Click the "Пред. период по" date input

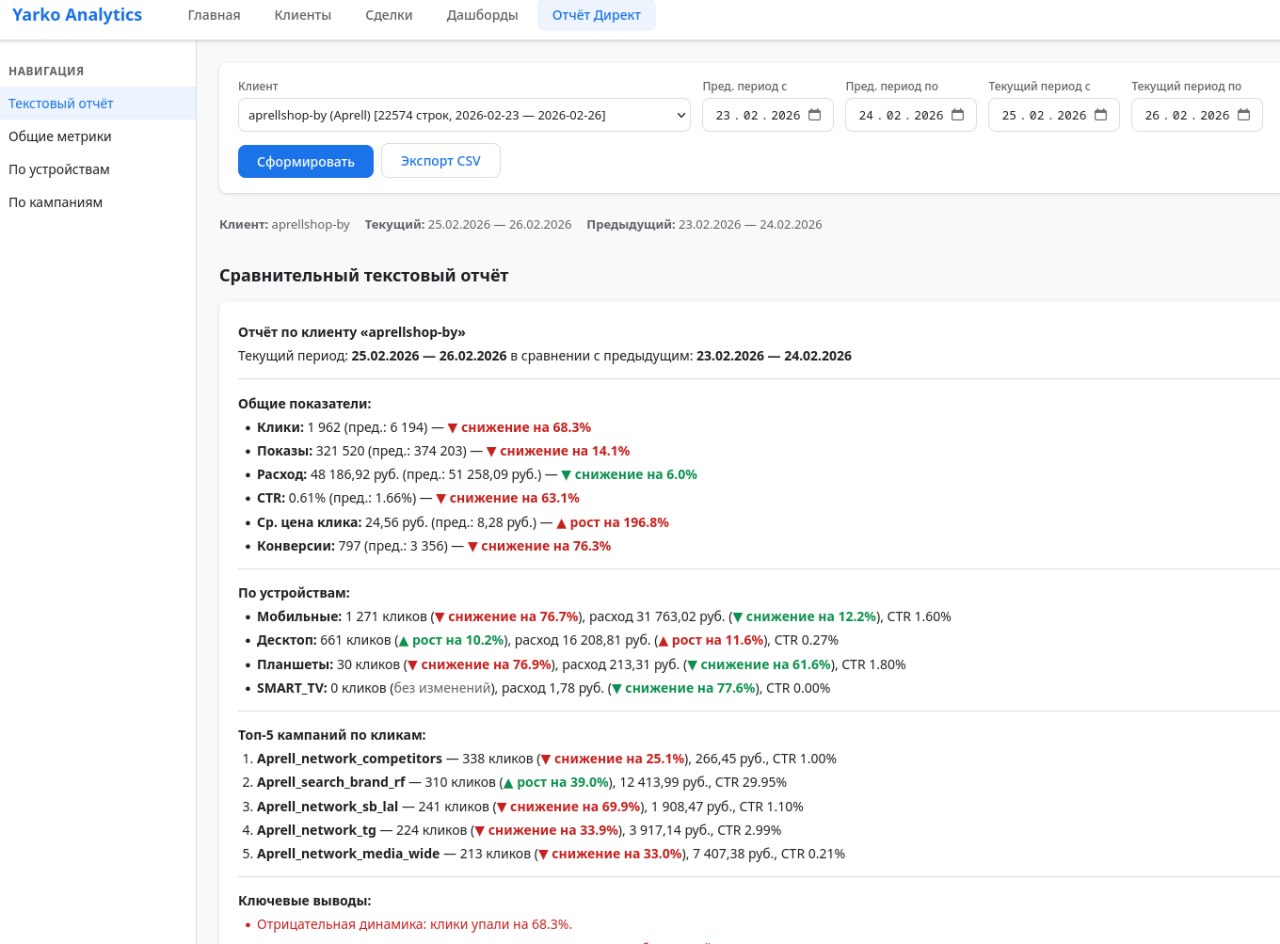(x=900, y=114)
